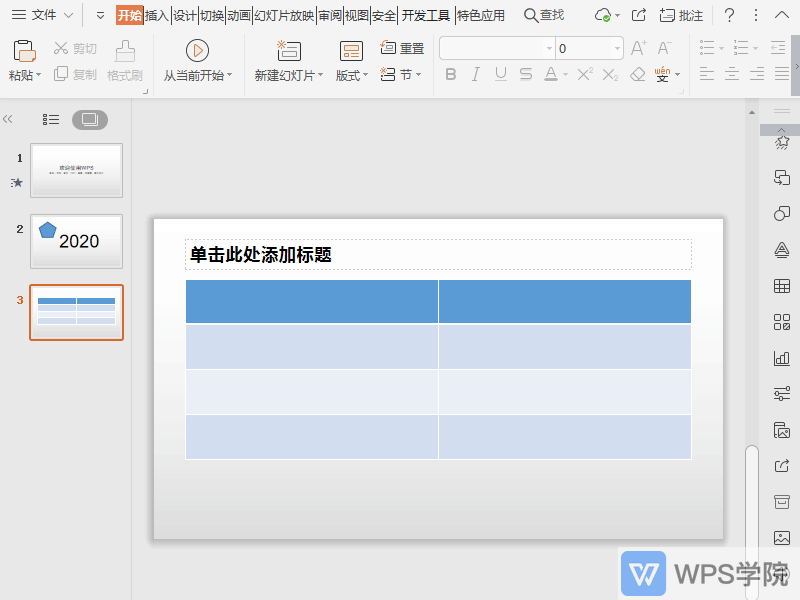Click the table icon in the right sidebar
This screenshot has width=800, height=600.
pos(781,285)
